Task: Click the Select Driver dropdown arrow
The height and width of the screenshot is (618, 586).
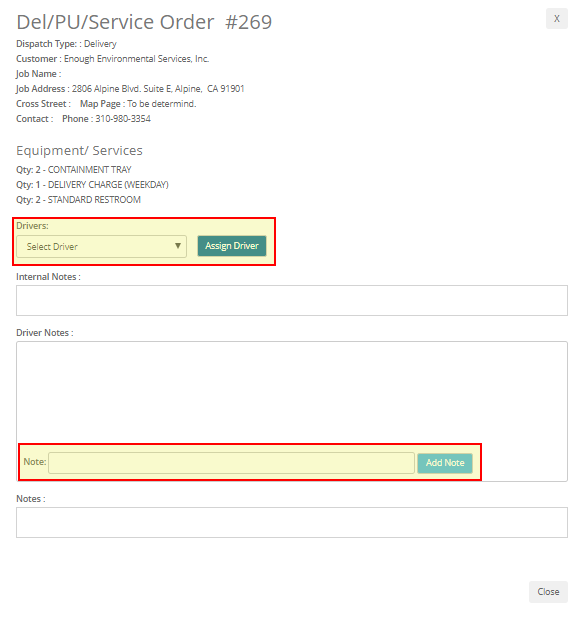Action: pos(178,246)
